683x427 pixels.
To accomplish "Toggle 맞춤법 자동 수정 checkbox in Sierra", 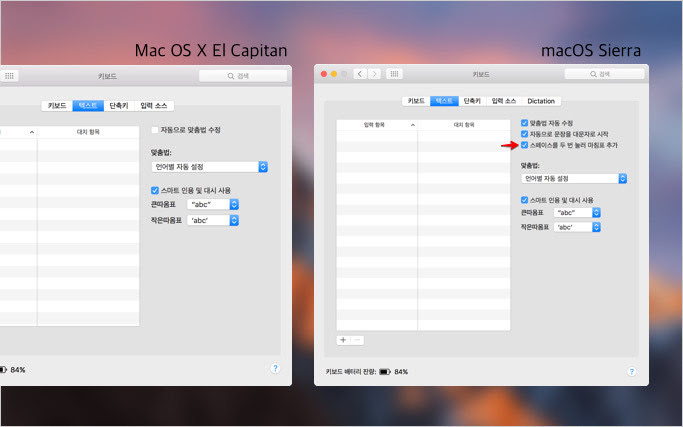I will pyautogui.click(x=524, y=123).
